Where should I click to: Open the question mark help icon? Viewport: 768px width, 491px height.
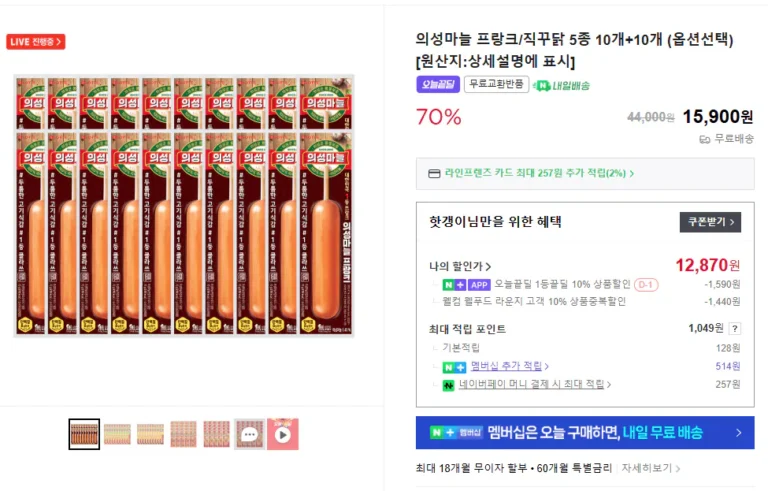(x=734, y=328)
